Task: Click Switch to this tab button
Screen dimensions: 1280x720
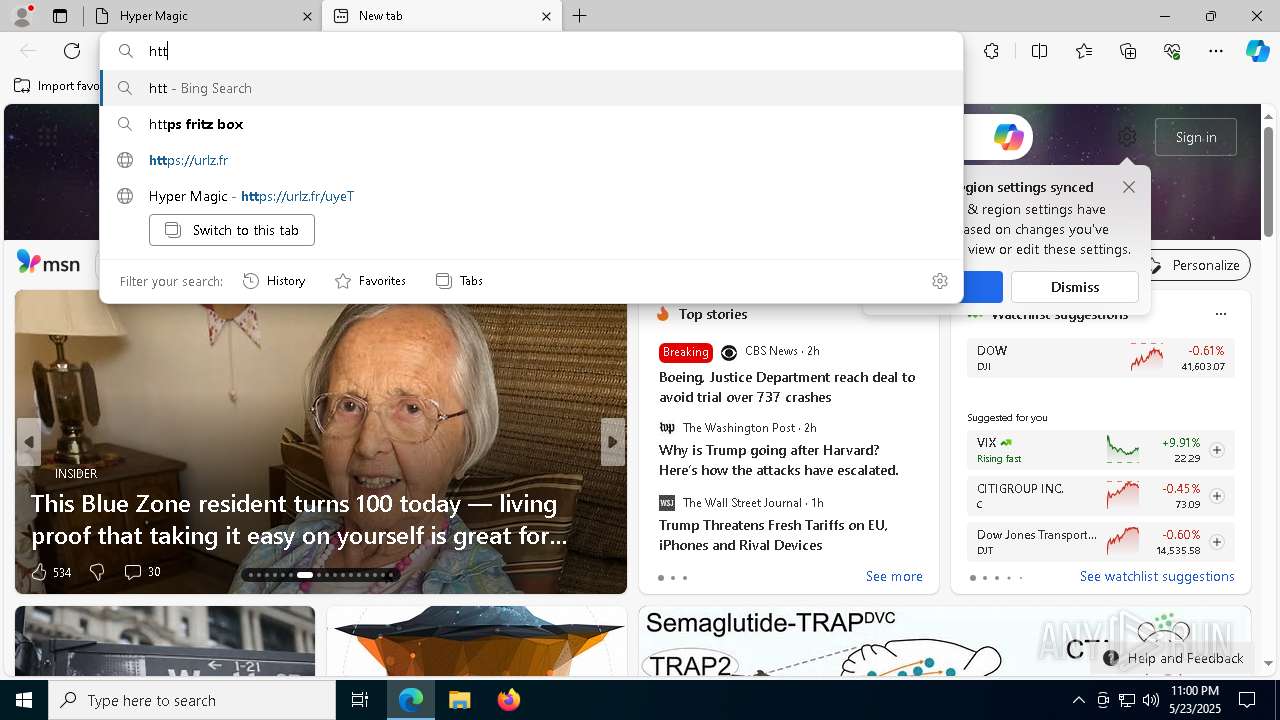Action: point(232,230)
